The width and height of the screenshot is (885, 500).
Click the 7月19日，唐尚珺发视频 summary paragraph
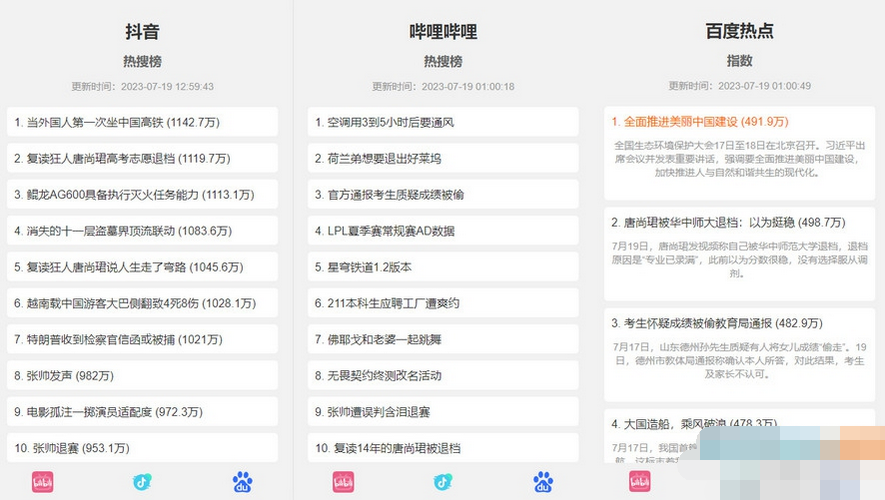point(739,260)
